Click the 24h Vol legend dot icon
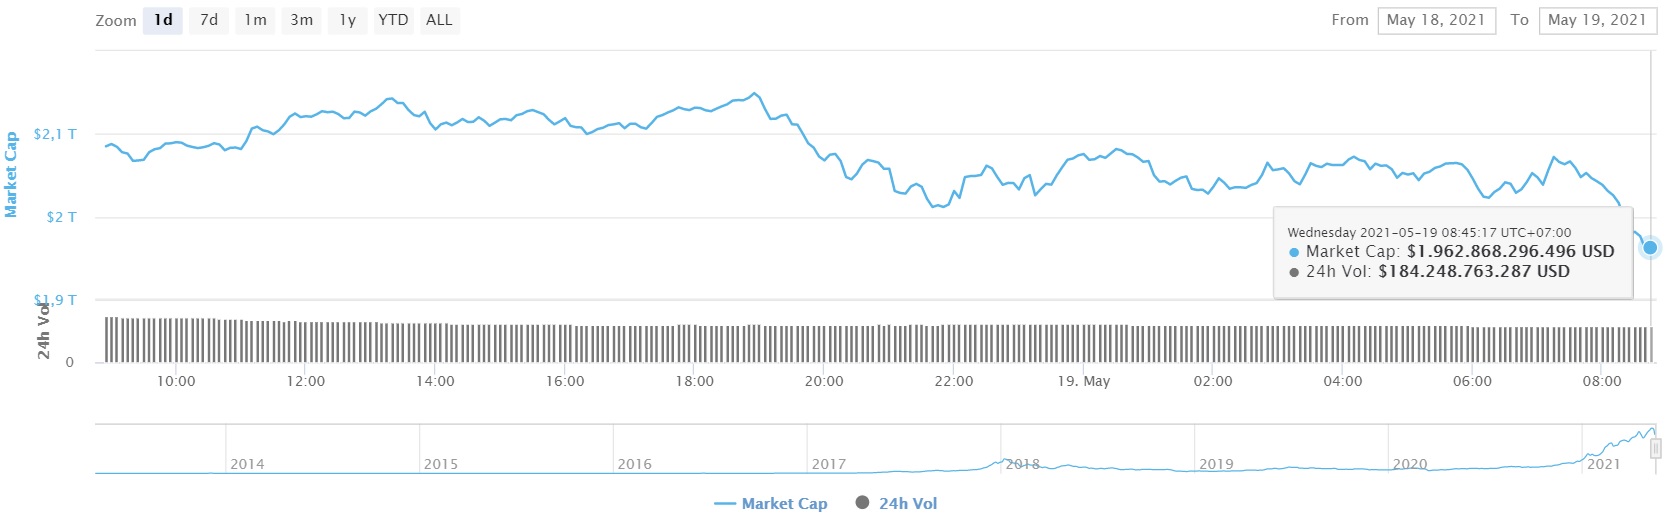 pyautogui.click(x=862, y=503)
